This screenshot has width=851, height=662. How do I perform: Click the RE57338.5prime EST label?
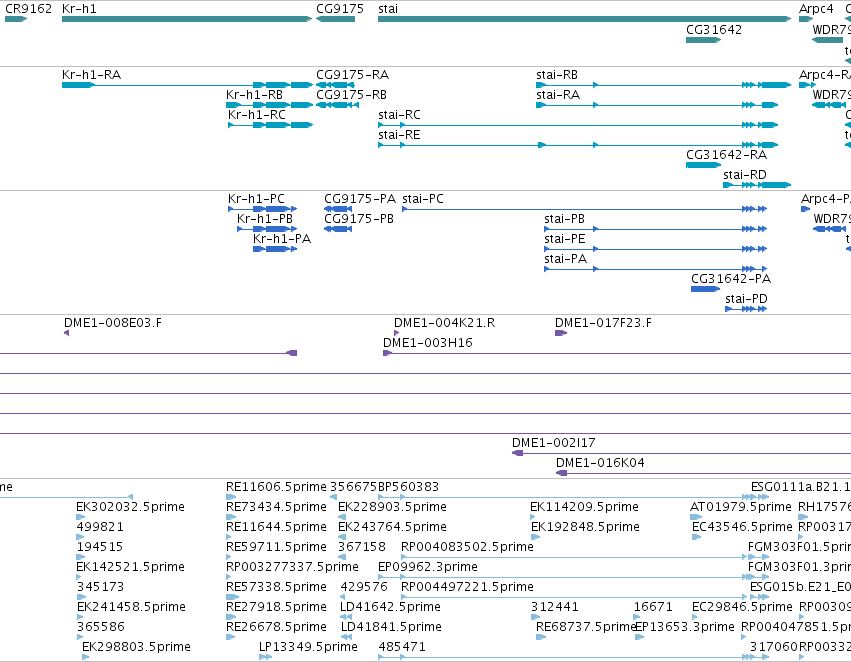276,587
